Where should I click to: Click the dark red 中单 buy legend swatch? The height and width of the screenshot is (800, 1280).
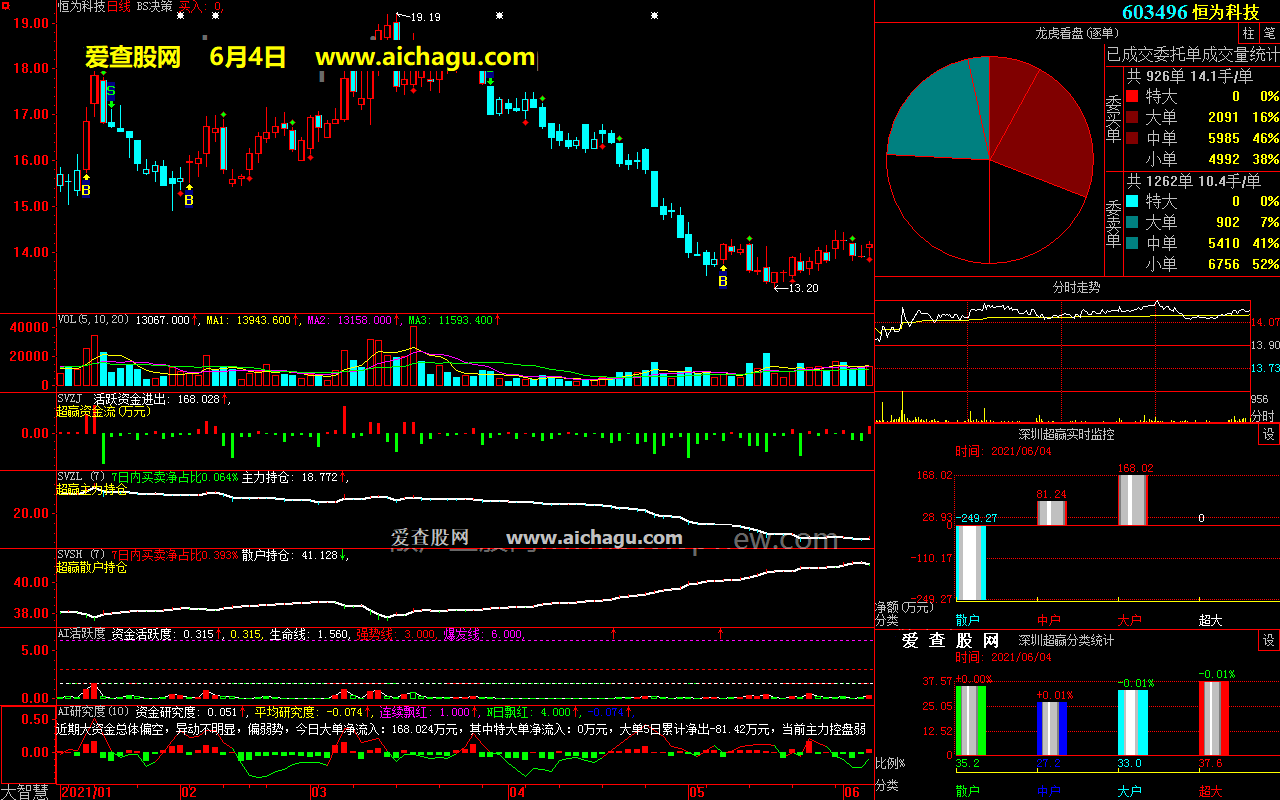pyautogui.click(x=1132, y=138)
